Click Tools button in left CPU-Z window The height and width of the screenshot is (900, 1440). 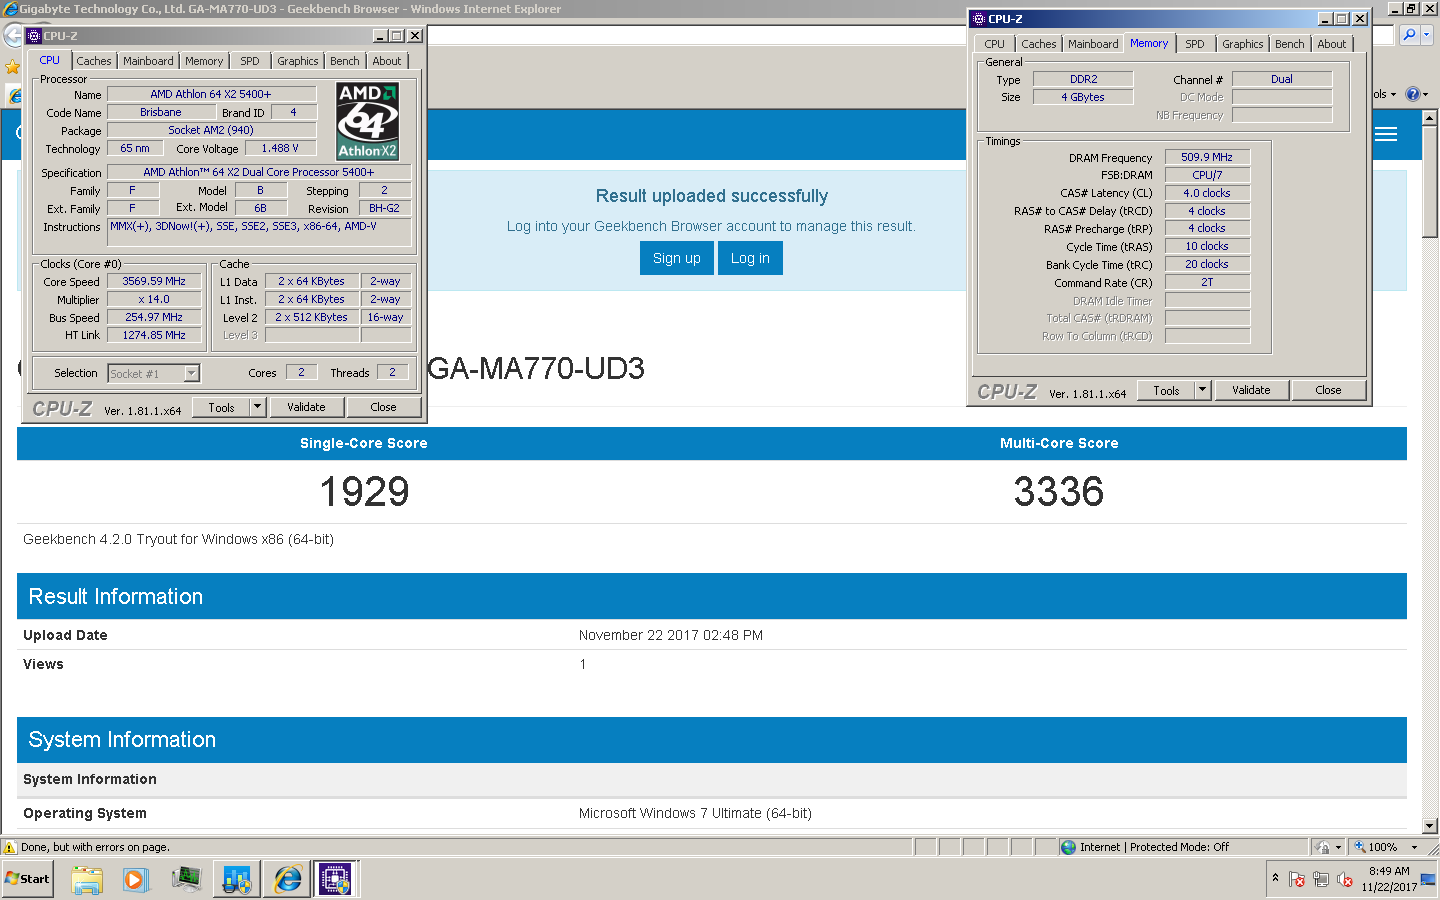pos(221,407)
